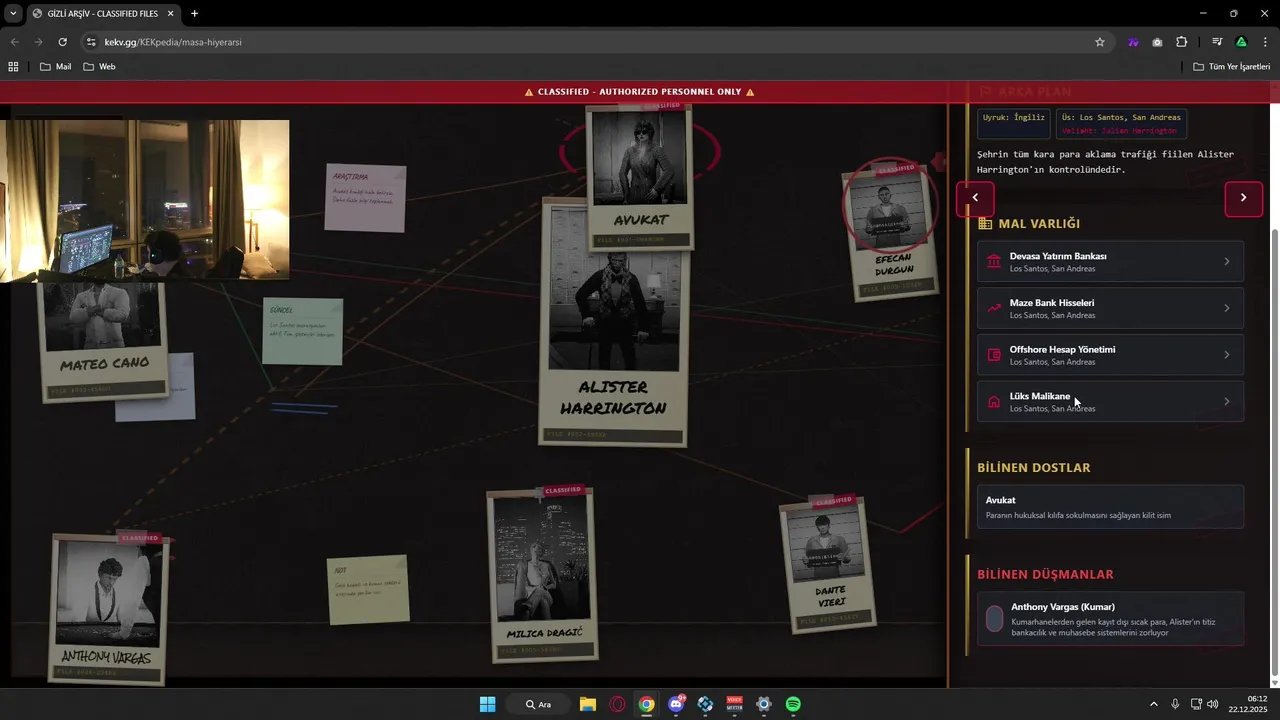The image size is (1280, 720).
Task: Open the Maze Bank Hisseleri asset row
Action: pyautogui.click(x=1110, y=308)
